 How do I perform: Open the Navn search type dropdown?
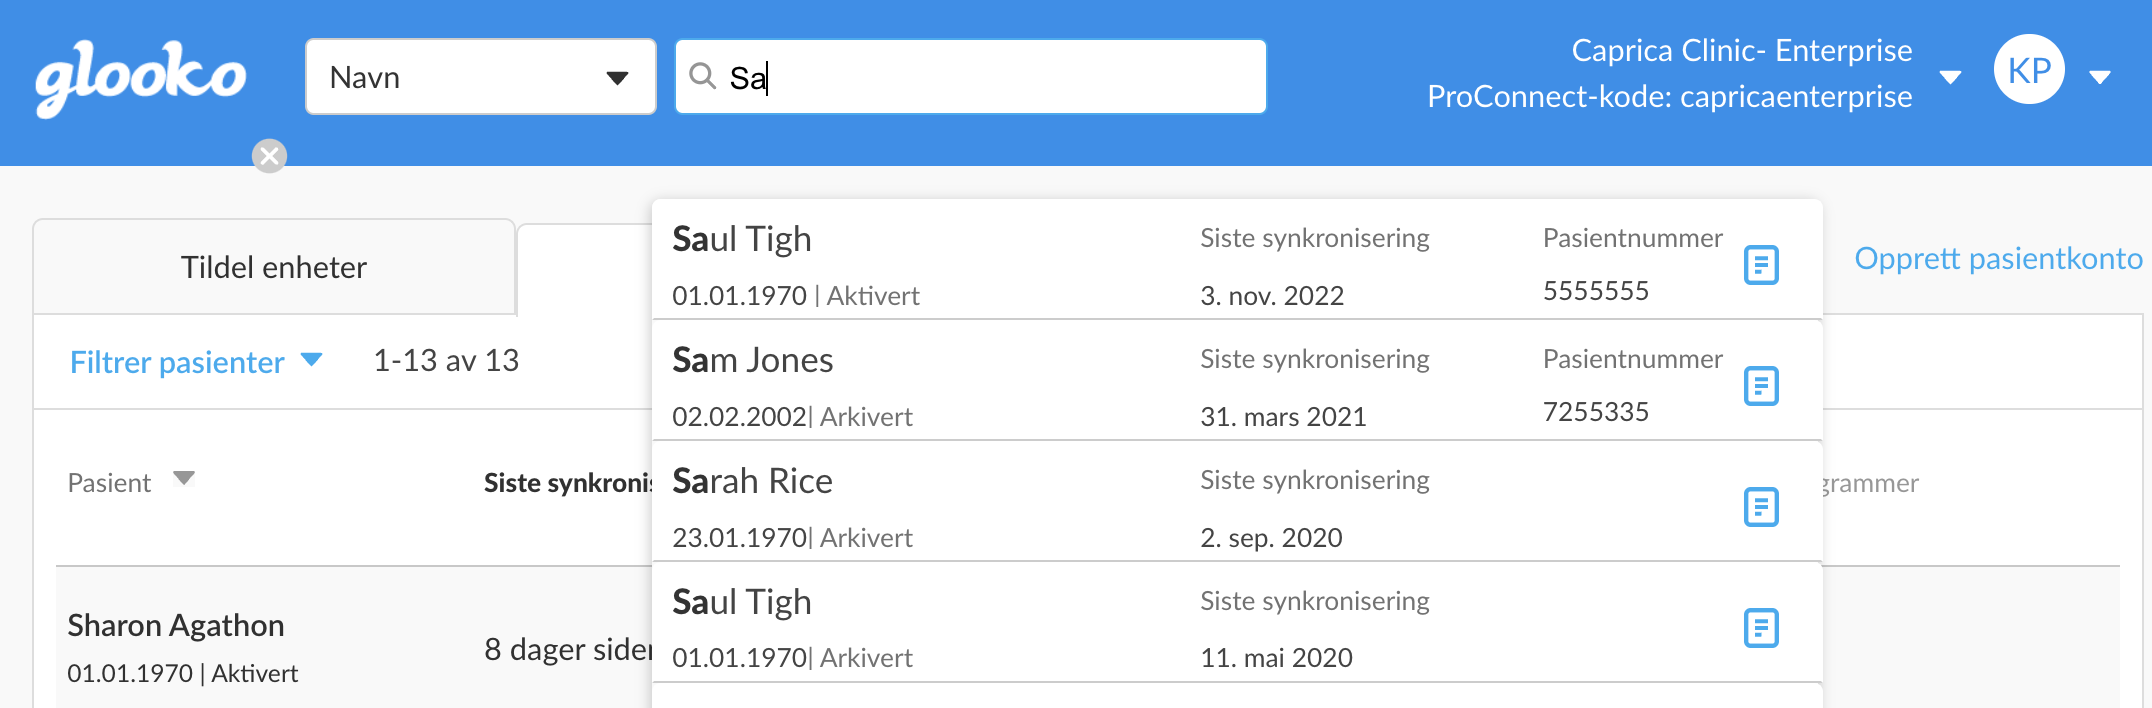tap(481, 77)
